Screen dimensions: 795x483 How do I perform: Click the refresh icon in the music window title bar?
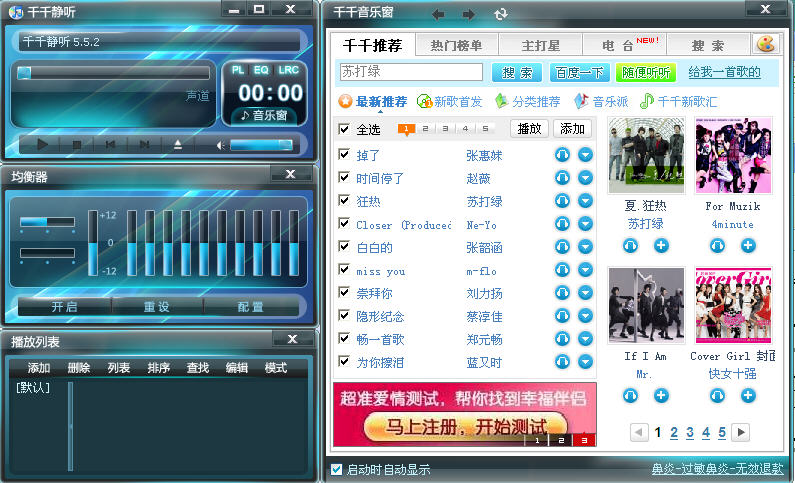click(501, 14)
